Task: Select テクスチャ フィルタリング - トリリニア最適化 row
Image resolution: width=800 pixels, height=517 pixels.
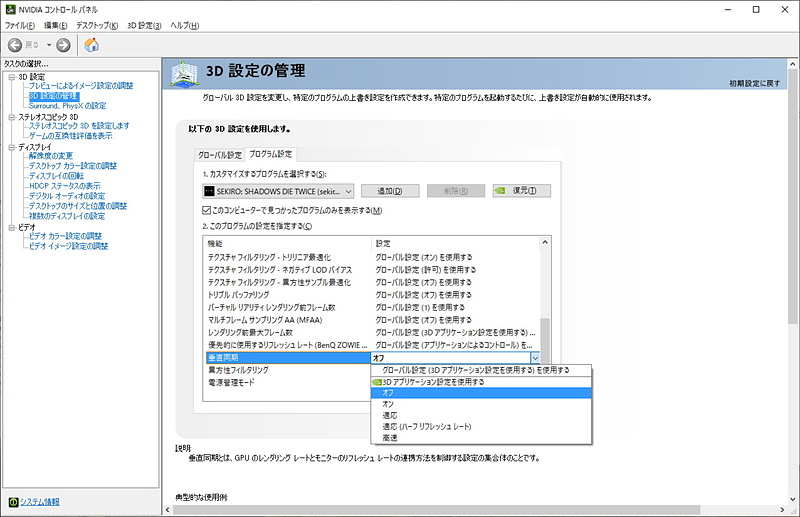Action: point(371,257)
